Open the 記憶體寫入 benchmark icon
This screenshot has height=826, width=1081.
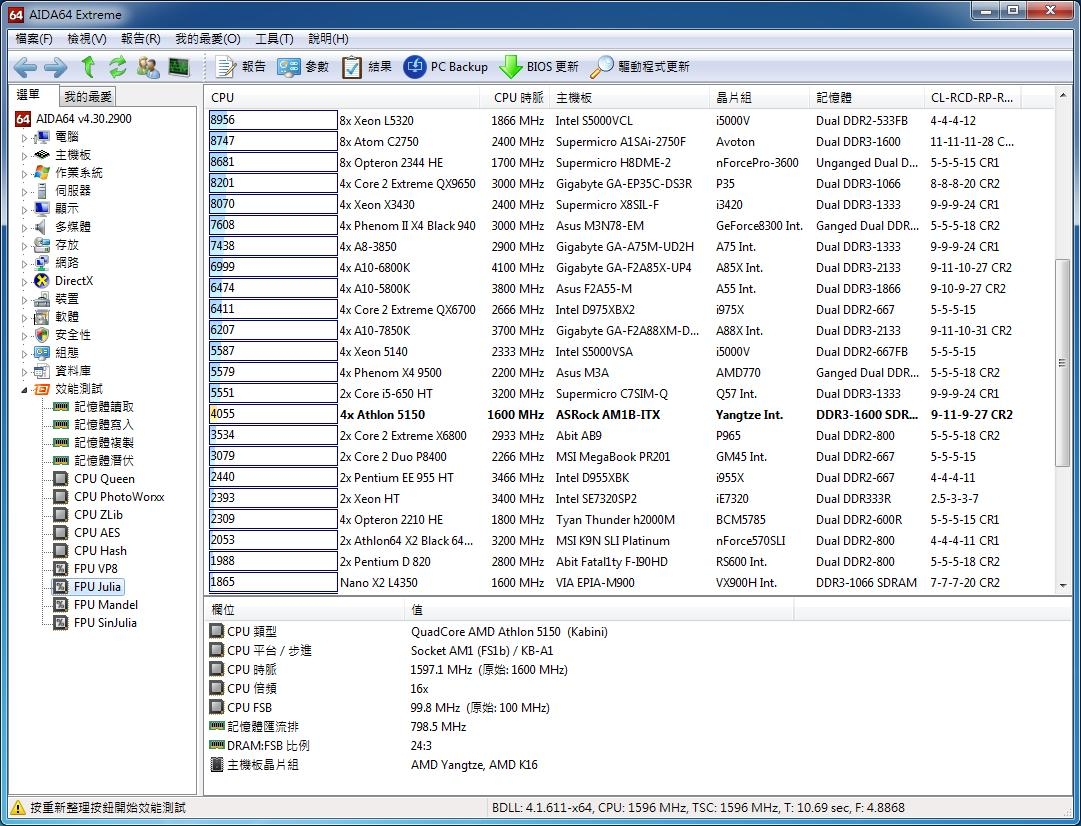(x=61, y=425)
